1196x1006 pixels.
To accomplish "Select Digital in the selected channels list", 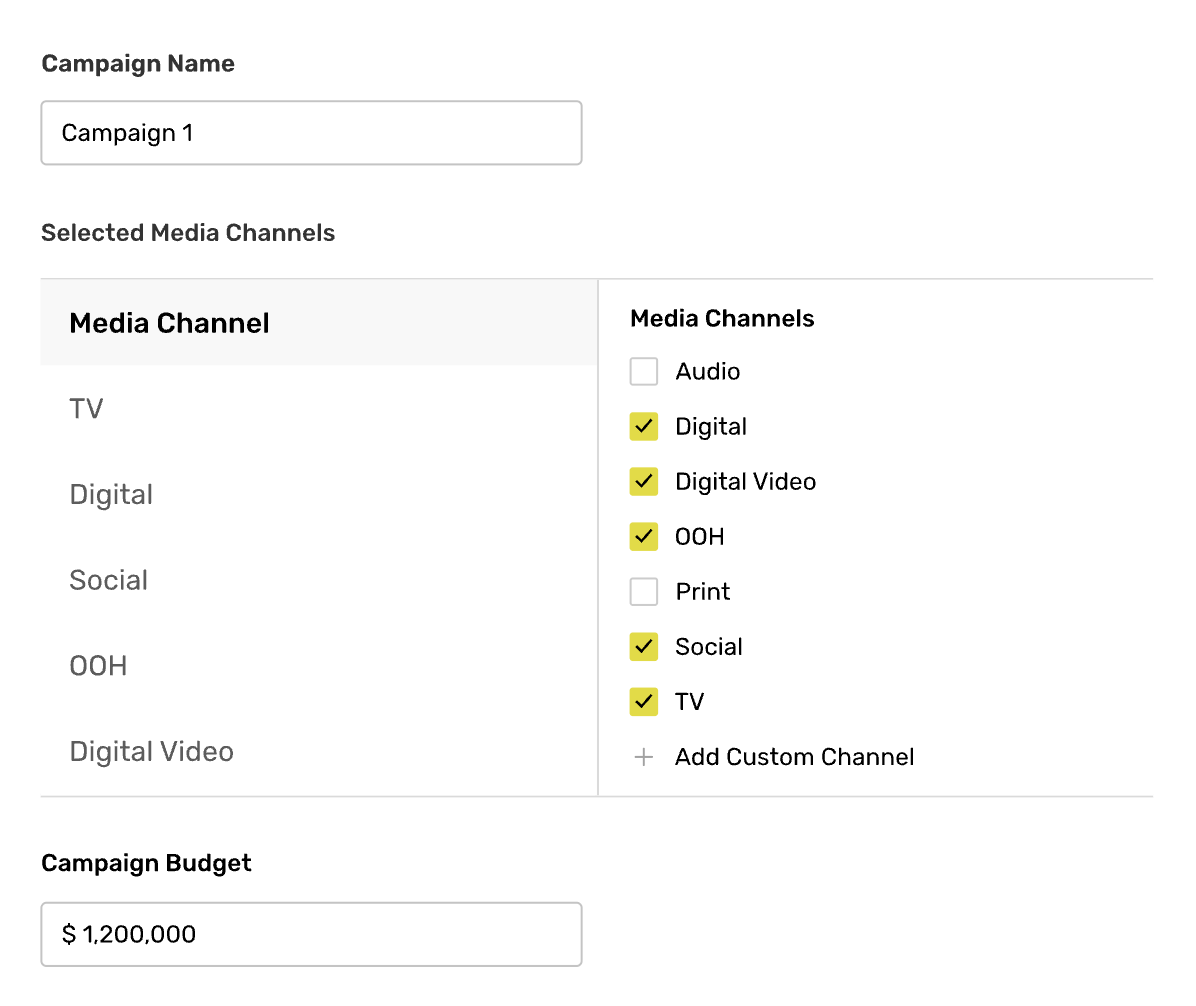I will [111, 495].
